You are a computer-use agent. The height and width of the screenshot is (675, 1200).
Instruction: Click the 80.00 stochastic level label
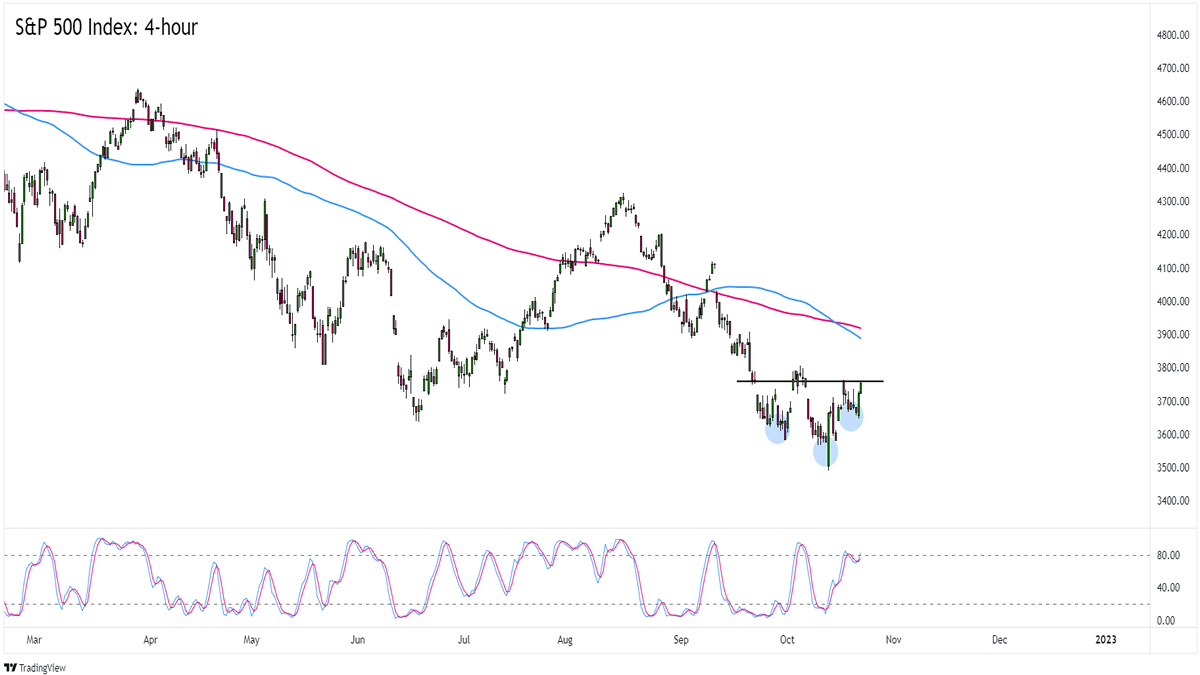click(1166, 555)
